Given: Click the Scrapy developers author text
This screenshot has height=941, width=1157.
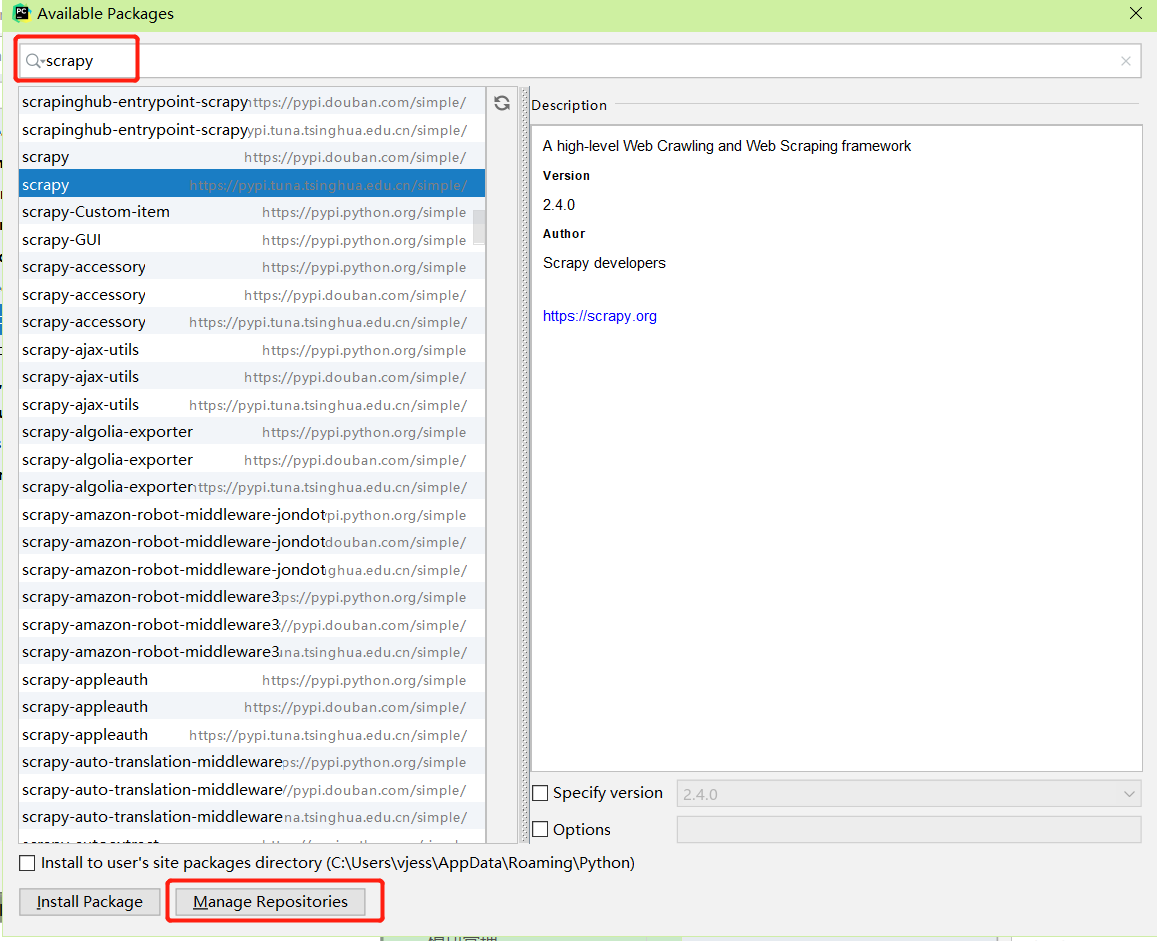Looking at the screenshot, I should pyautogui.click(x=604, y=263).
